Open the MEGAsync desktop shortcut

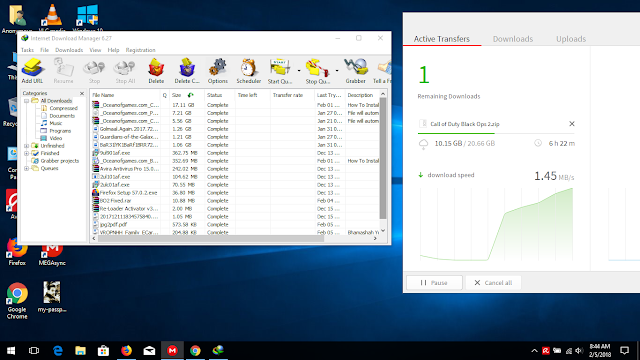point(52,254)
